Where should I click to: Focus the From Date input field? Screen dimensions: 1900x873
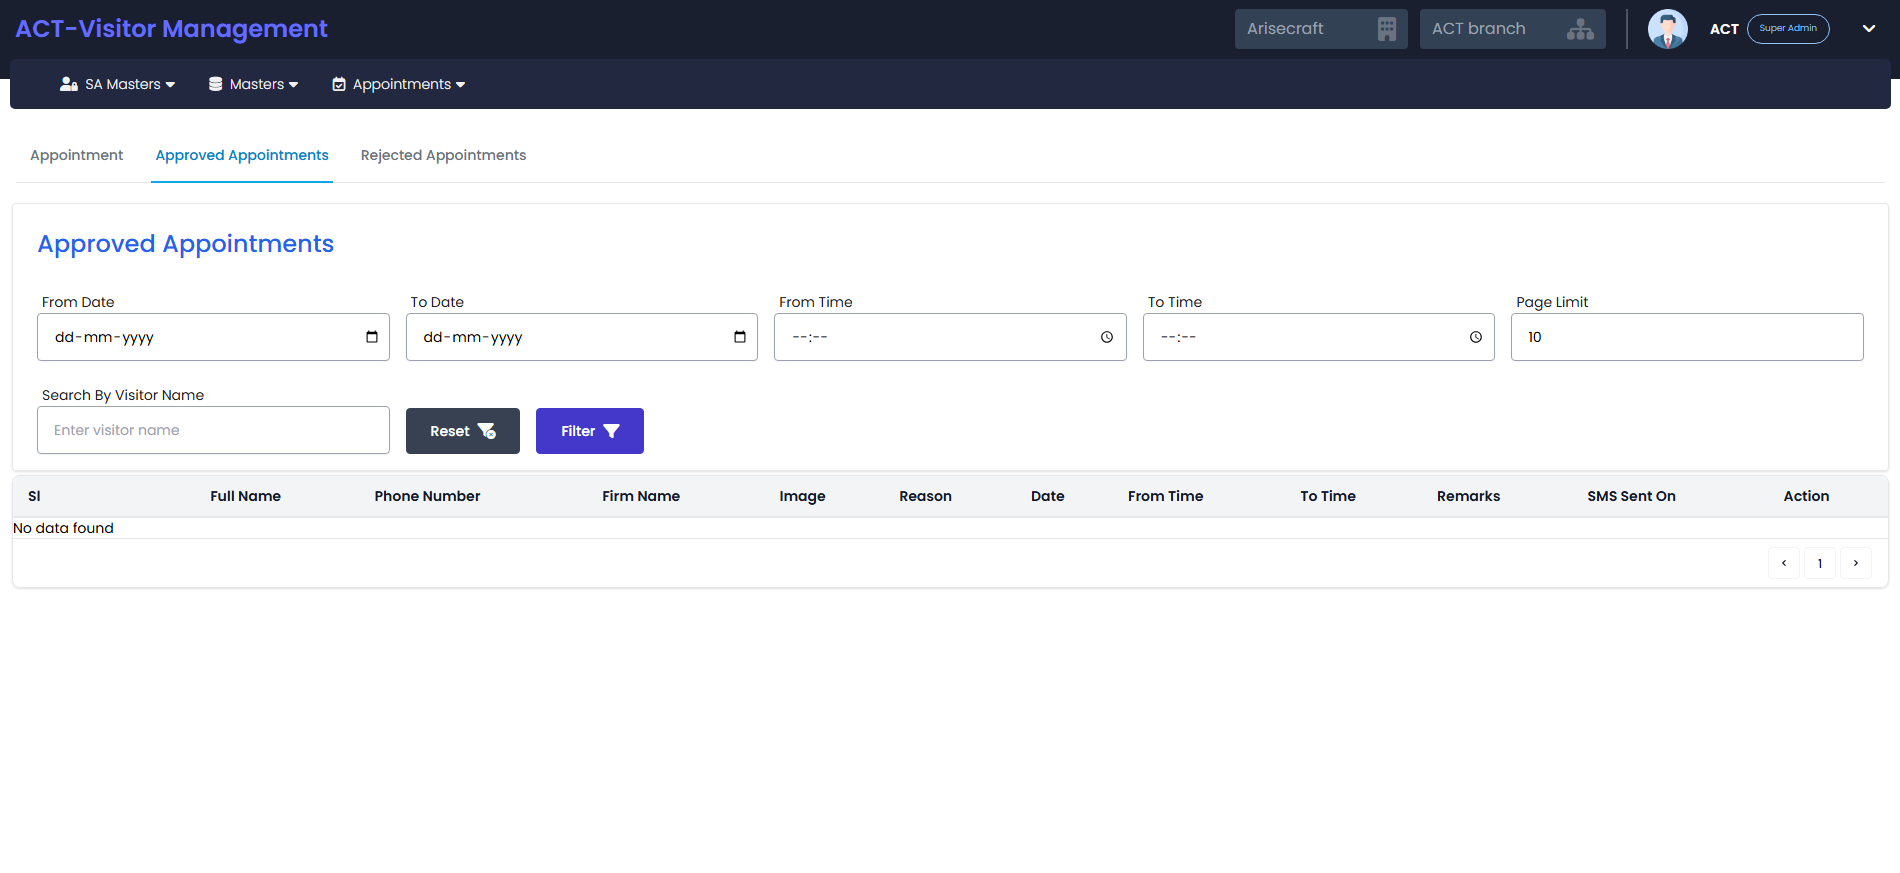tap(213, 337)
